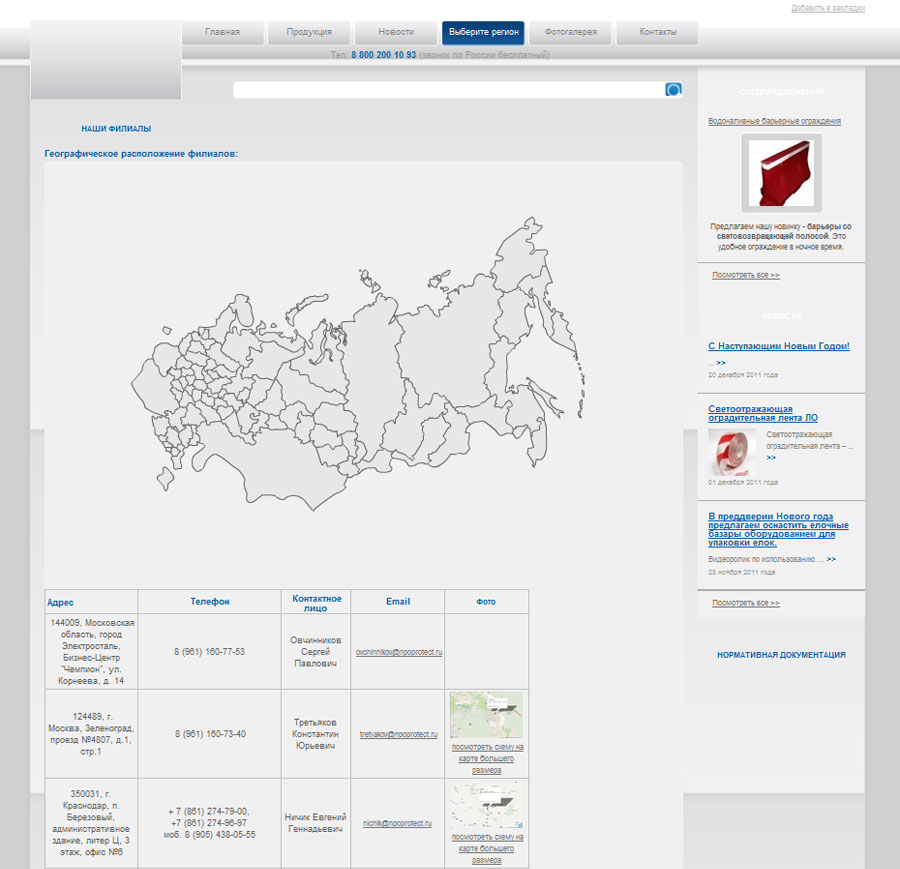Open the red water-filled barrier product image
The image size is (900, 869).
click(x=781, y=174)
